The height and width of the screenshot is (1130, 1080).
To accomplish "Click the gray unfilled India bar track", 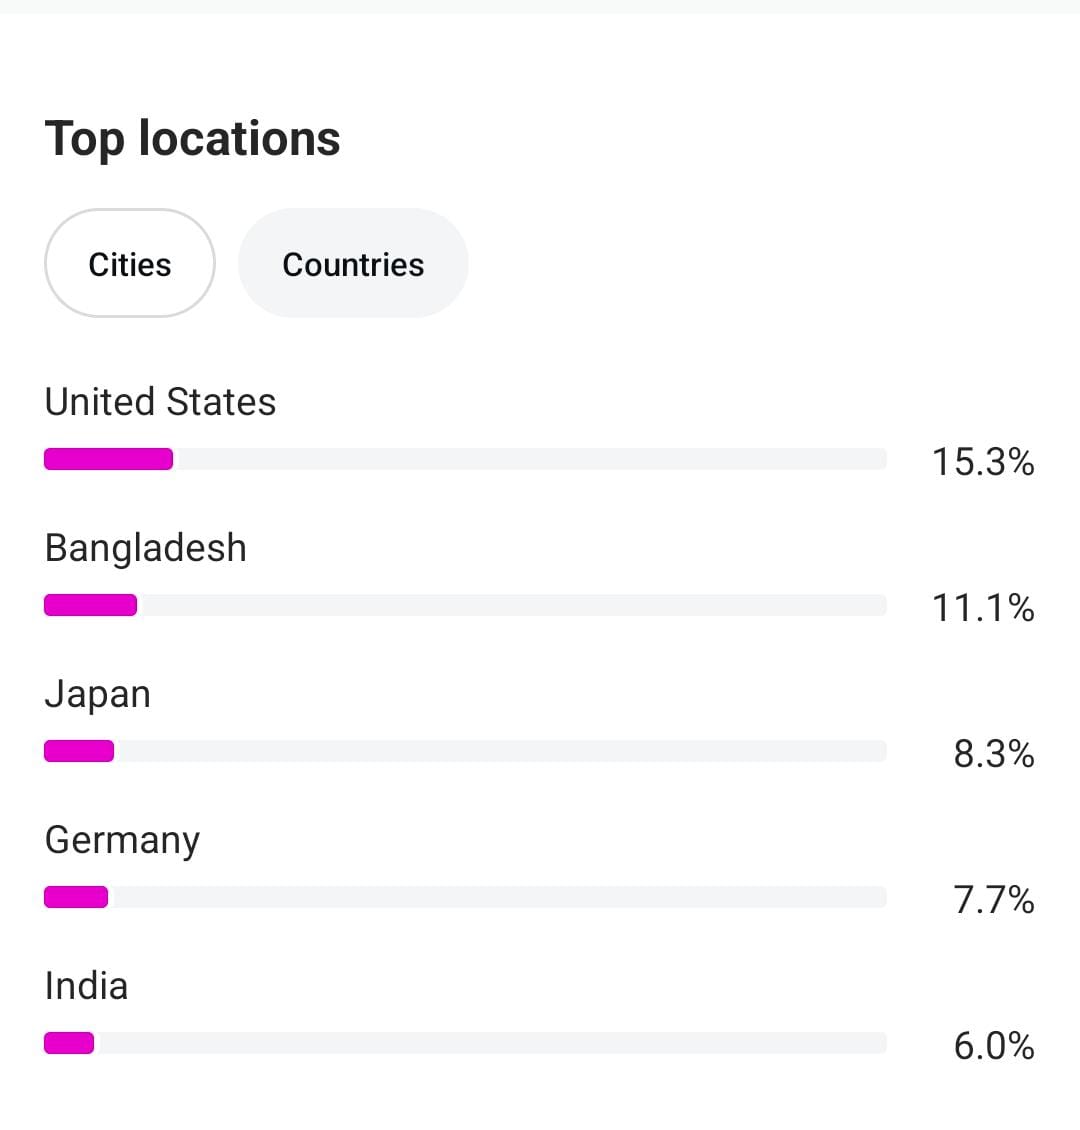I will coord(490,1043).
